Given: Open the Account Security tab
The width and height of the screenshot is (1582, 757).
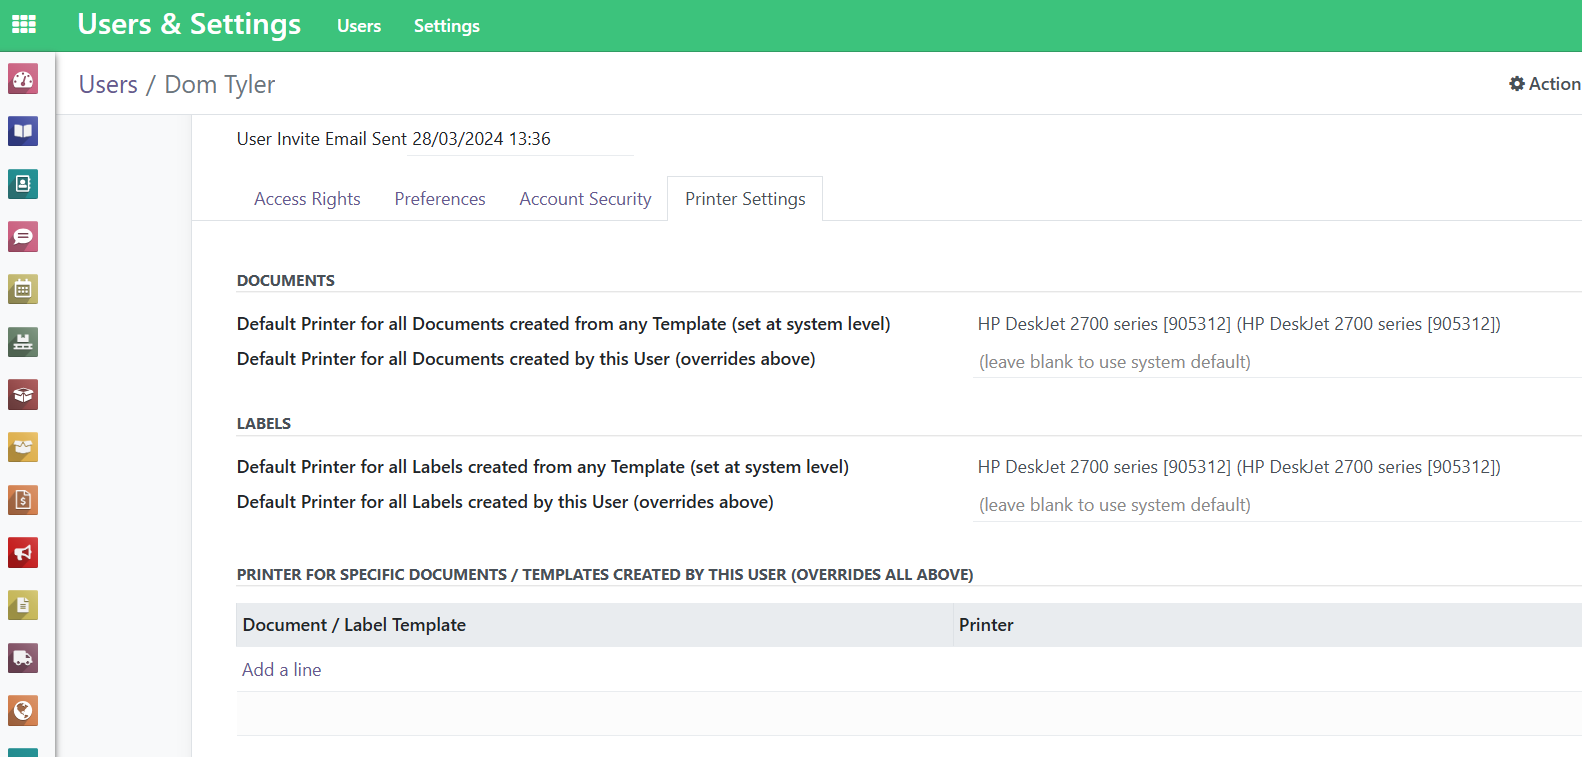Looking at the screenshot, I should pyautogui.click(x=585, y=199).
